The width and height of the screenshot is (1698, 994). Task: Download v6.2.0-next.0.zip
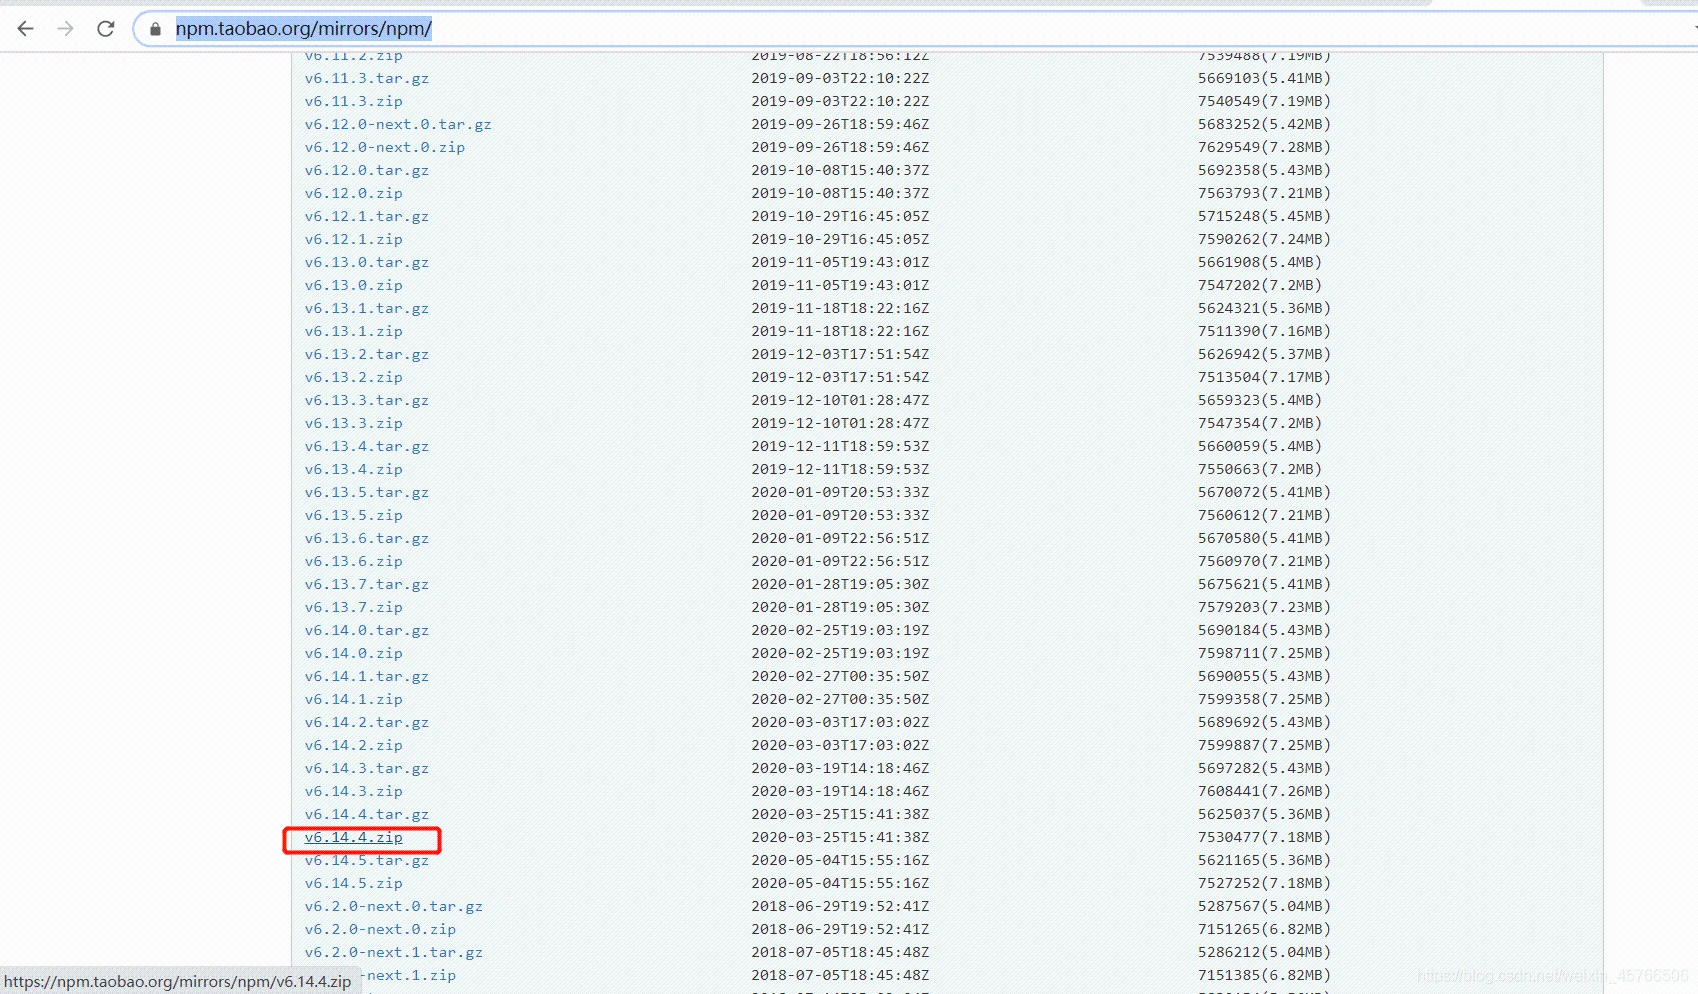(380, 930)
